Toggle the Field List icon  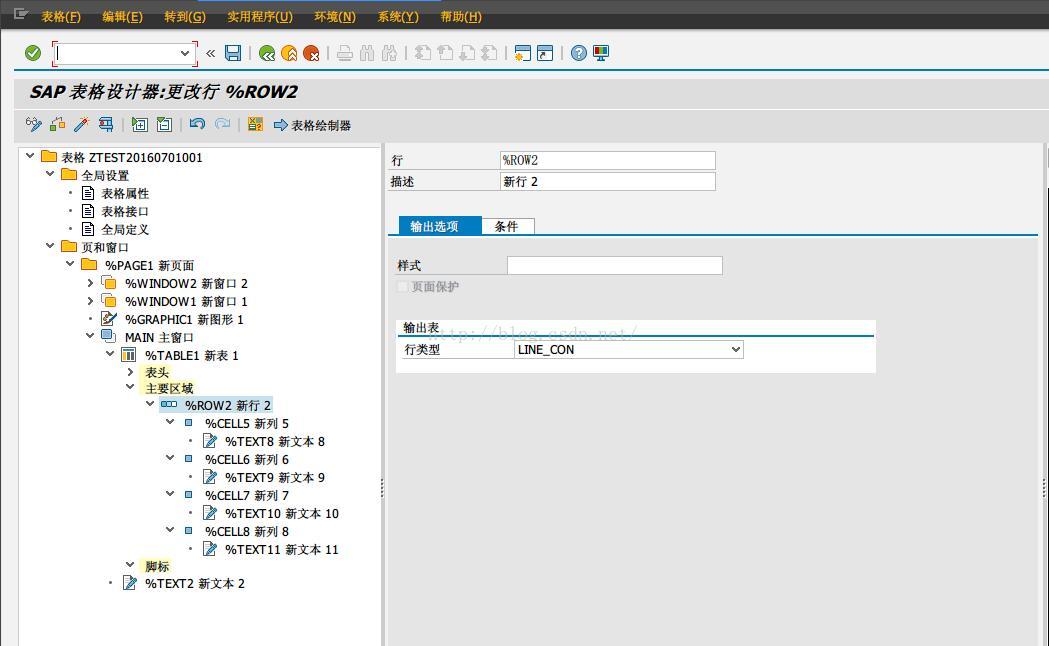point(256,124)
